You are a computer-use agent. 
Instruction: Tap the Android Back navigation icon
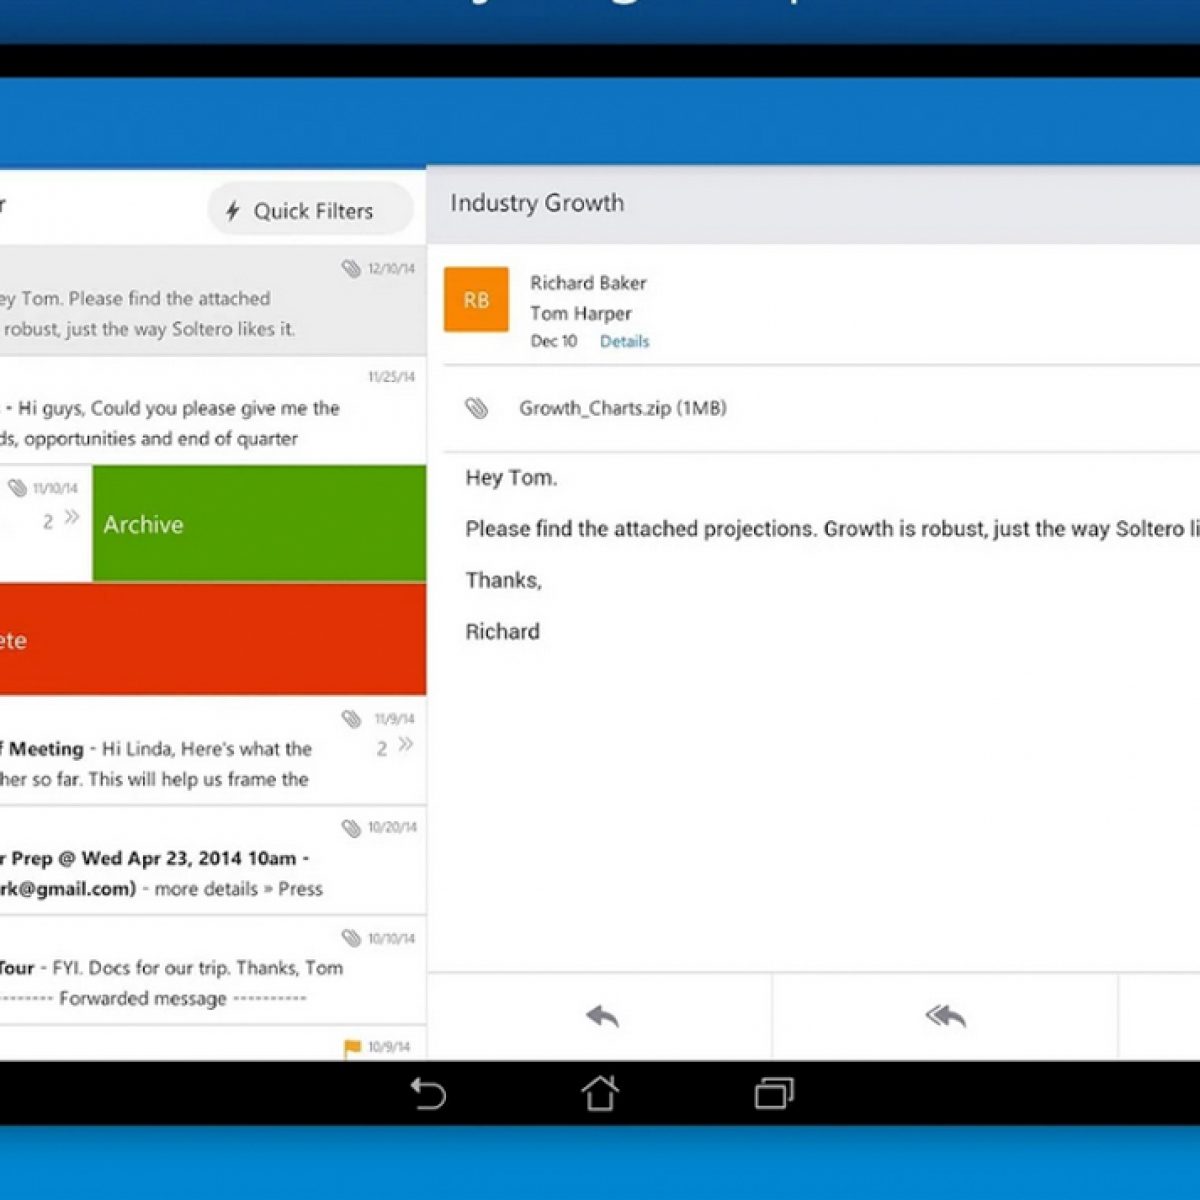click(x=428, y=1093)
